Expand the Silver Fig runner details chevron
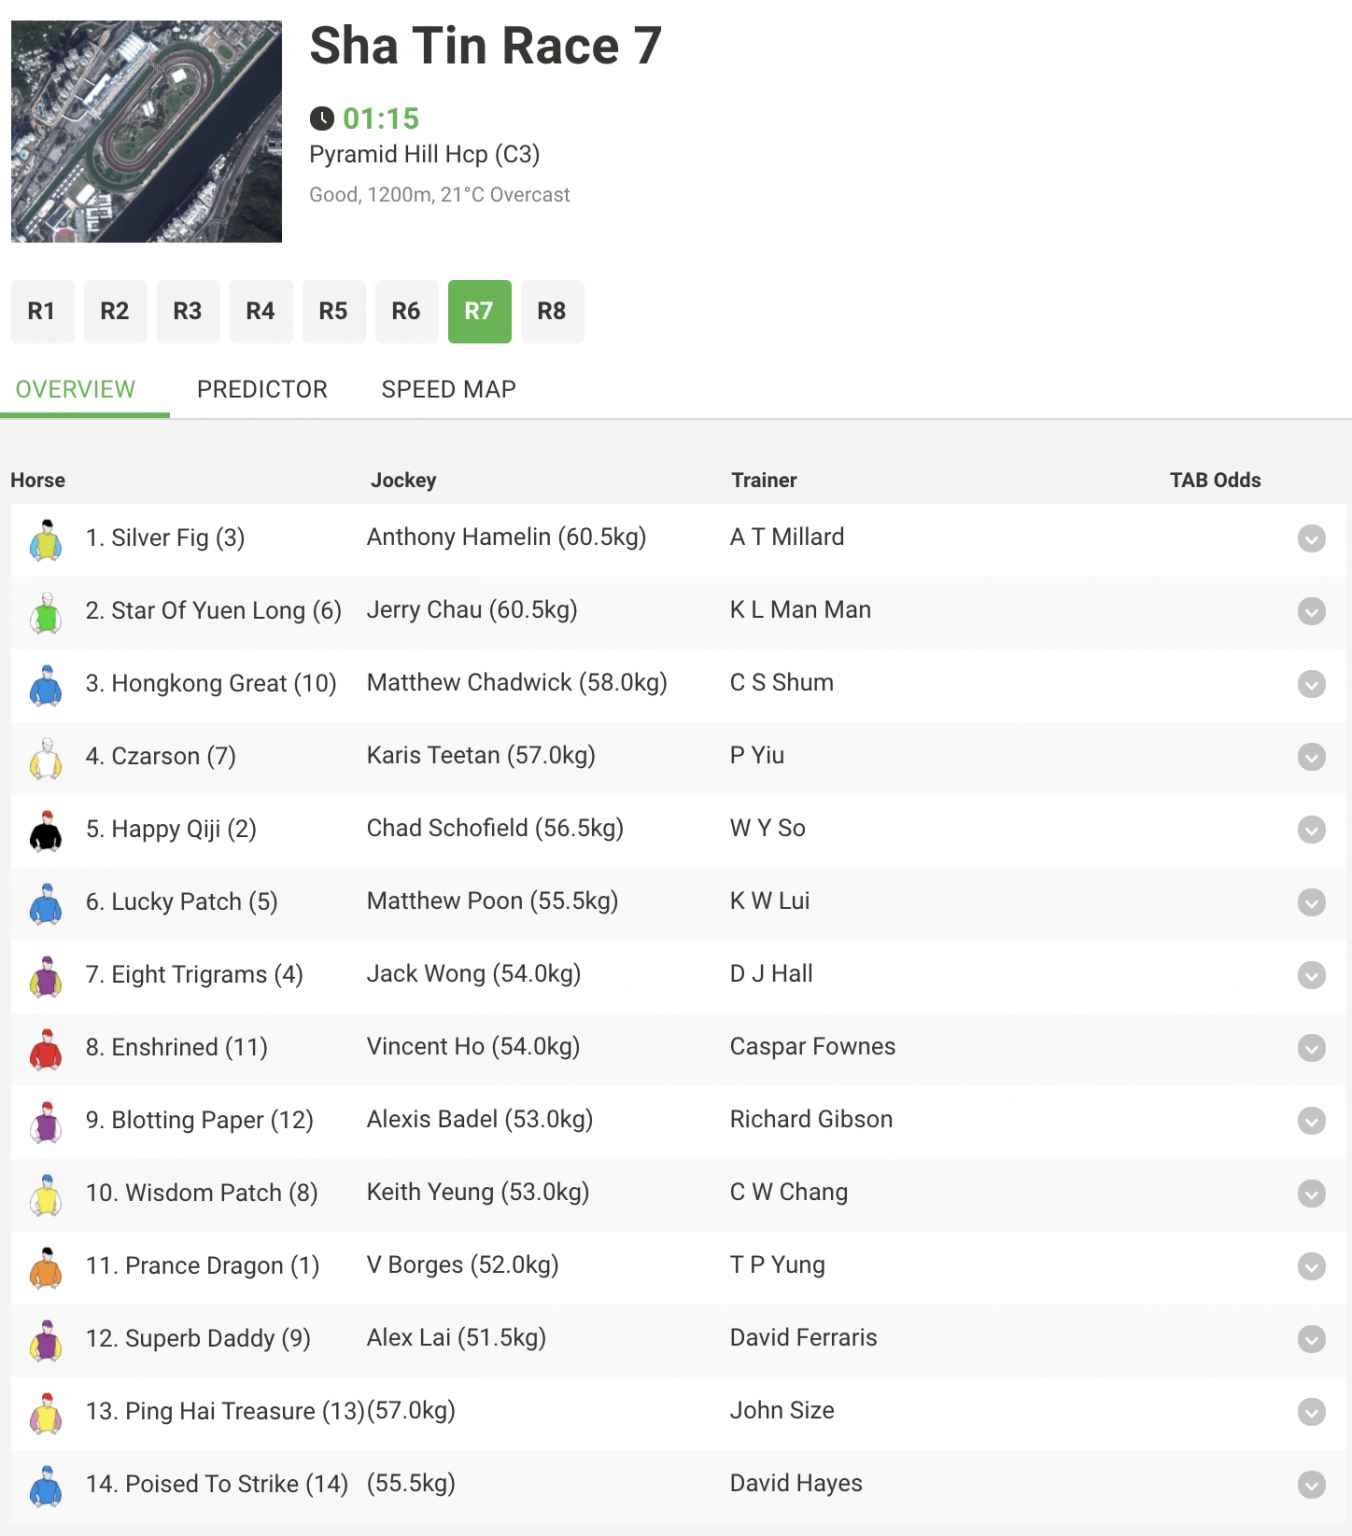 pos(1311,538)
